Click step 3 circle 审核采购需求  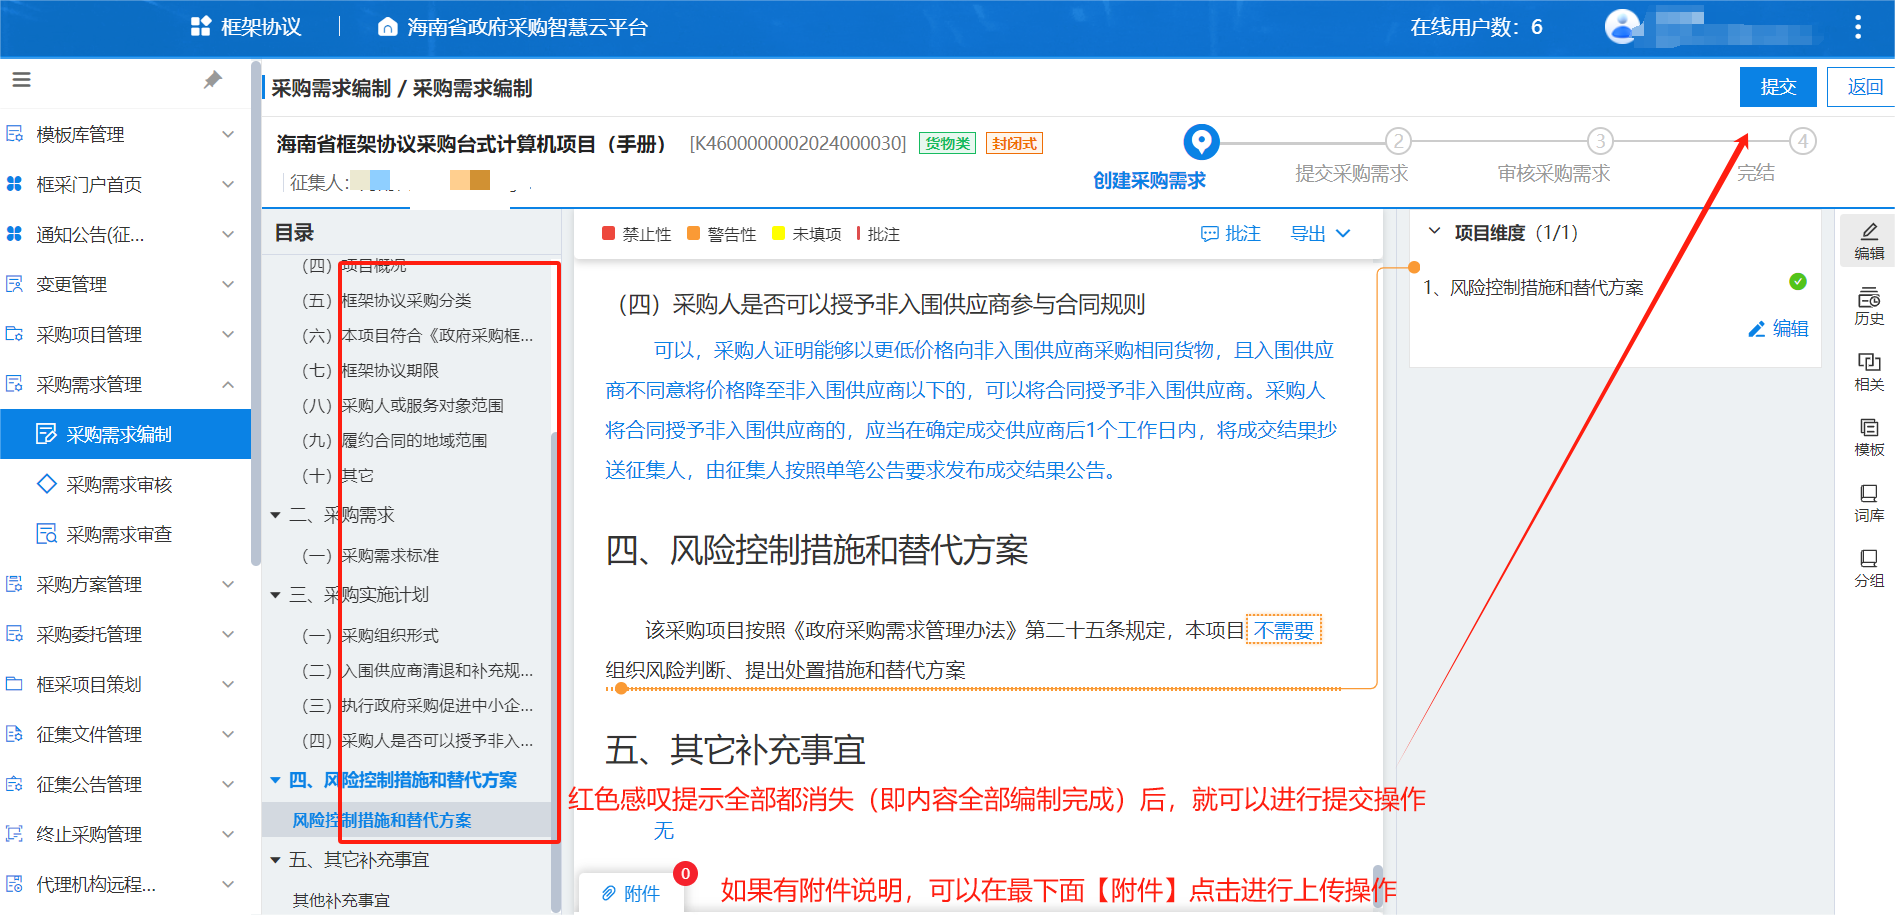[x=1600, y=141]
